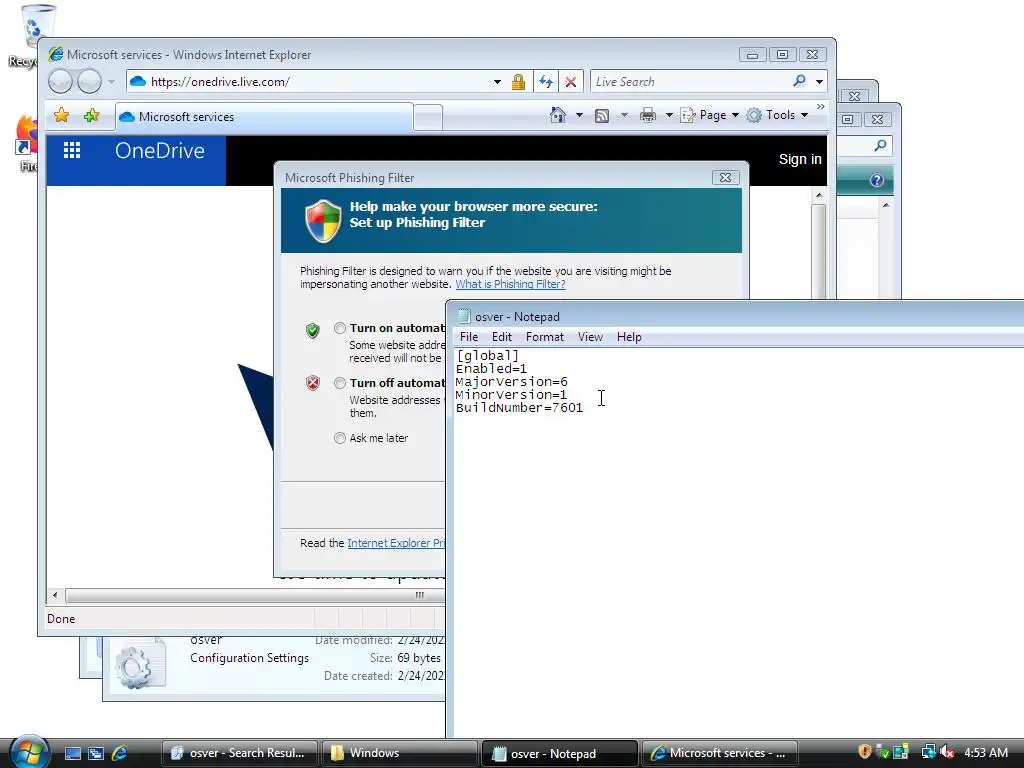
Task: Click the Add to Favorites icon
Action: click(x=91, y=116)
